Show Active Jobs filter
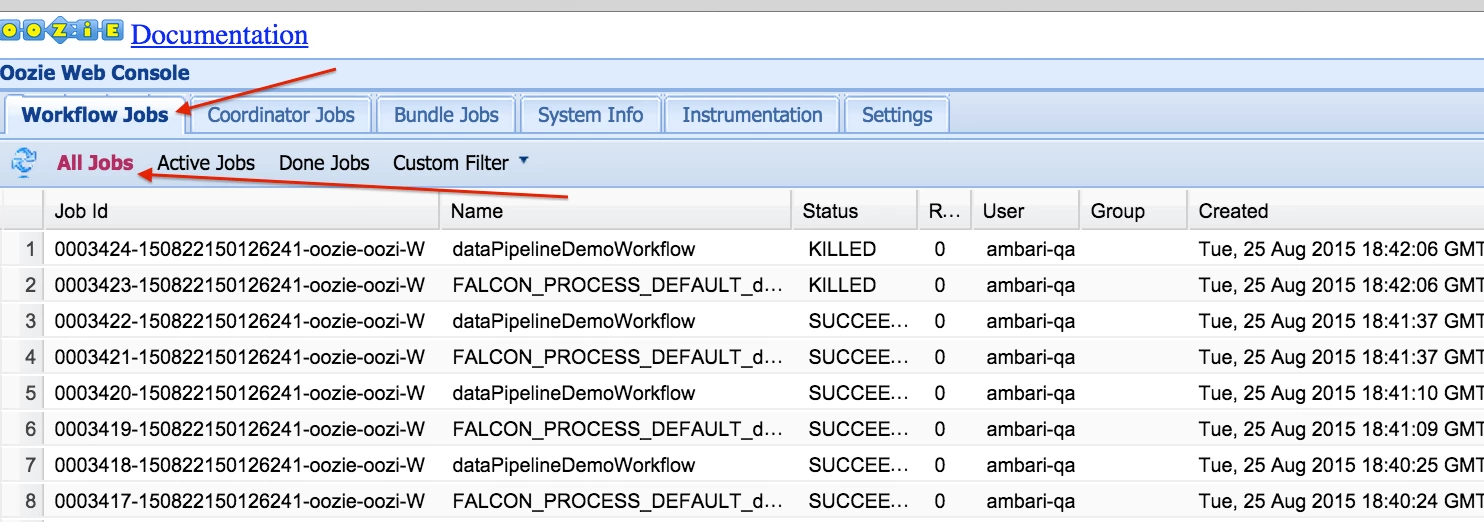Image resolution: width=1484 pixels, height=522 pixels. pyautogui.click(x=206, y=163)
